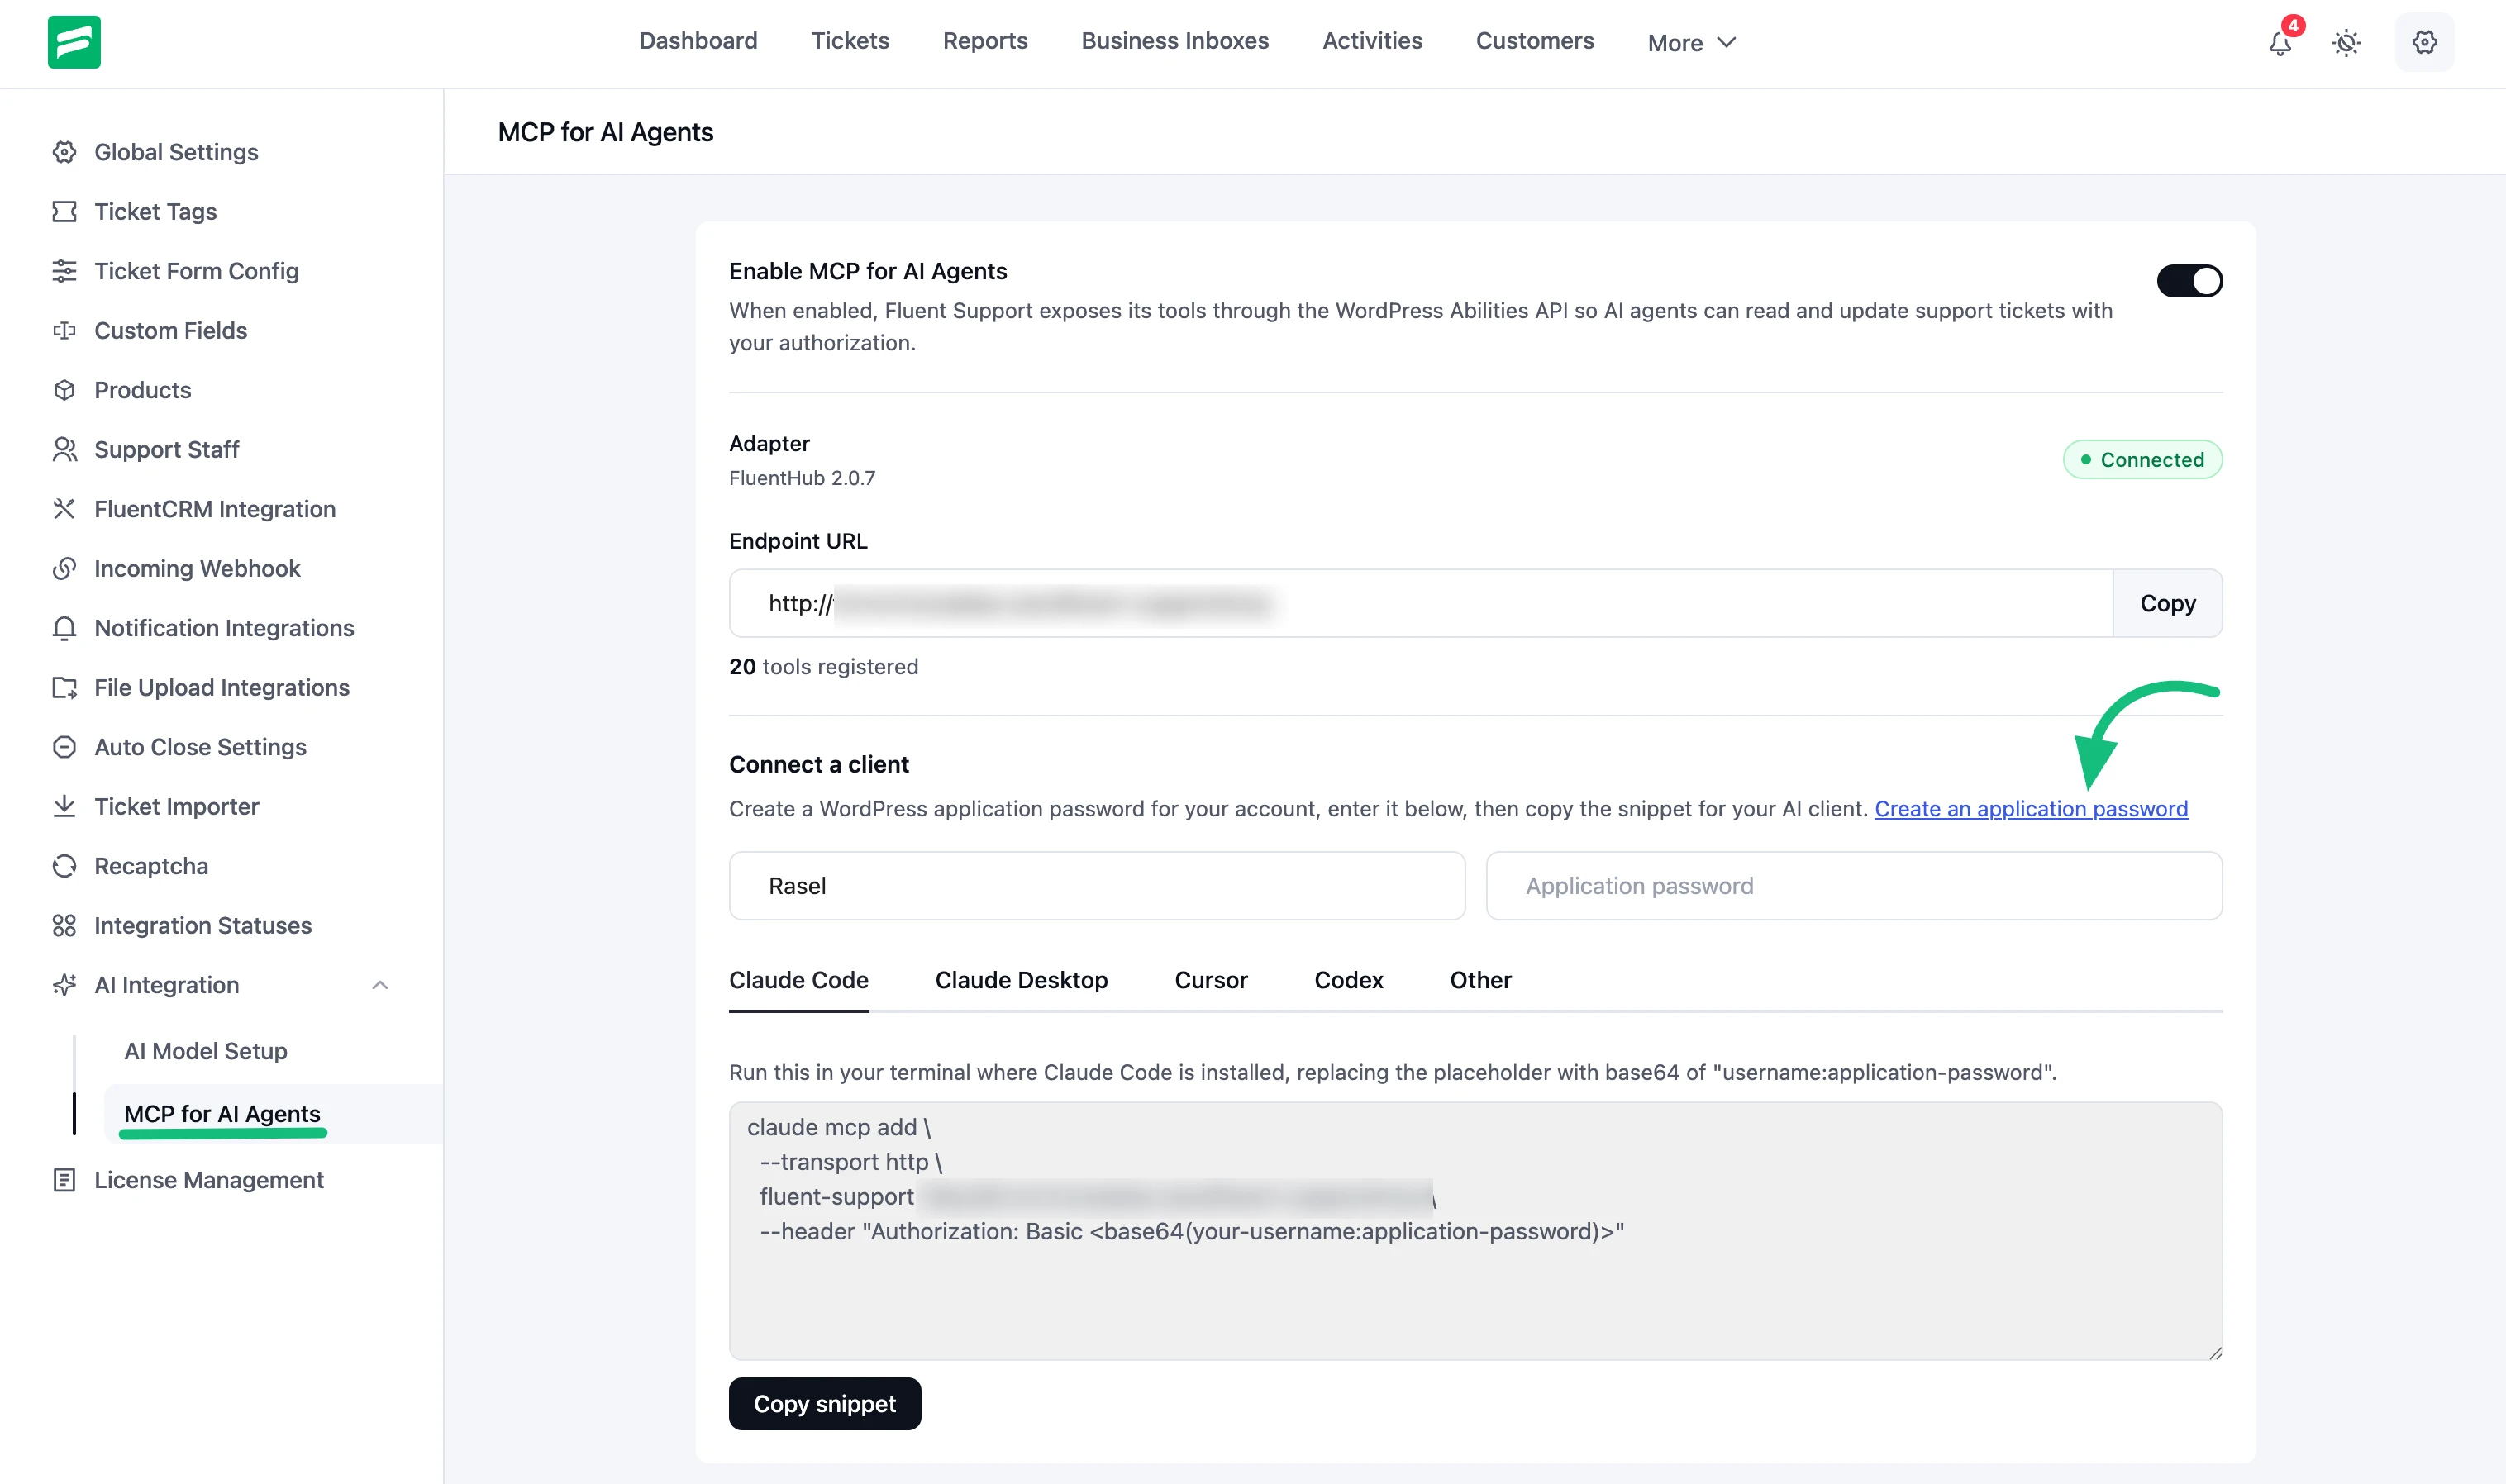Click the Auto Close Settings icon

pyautogui.click(x=64, y=747)
